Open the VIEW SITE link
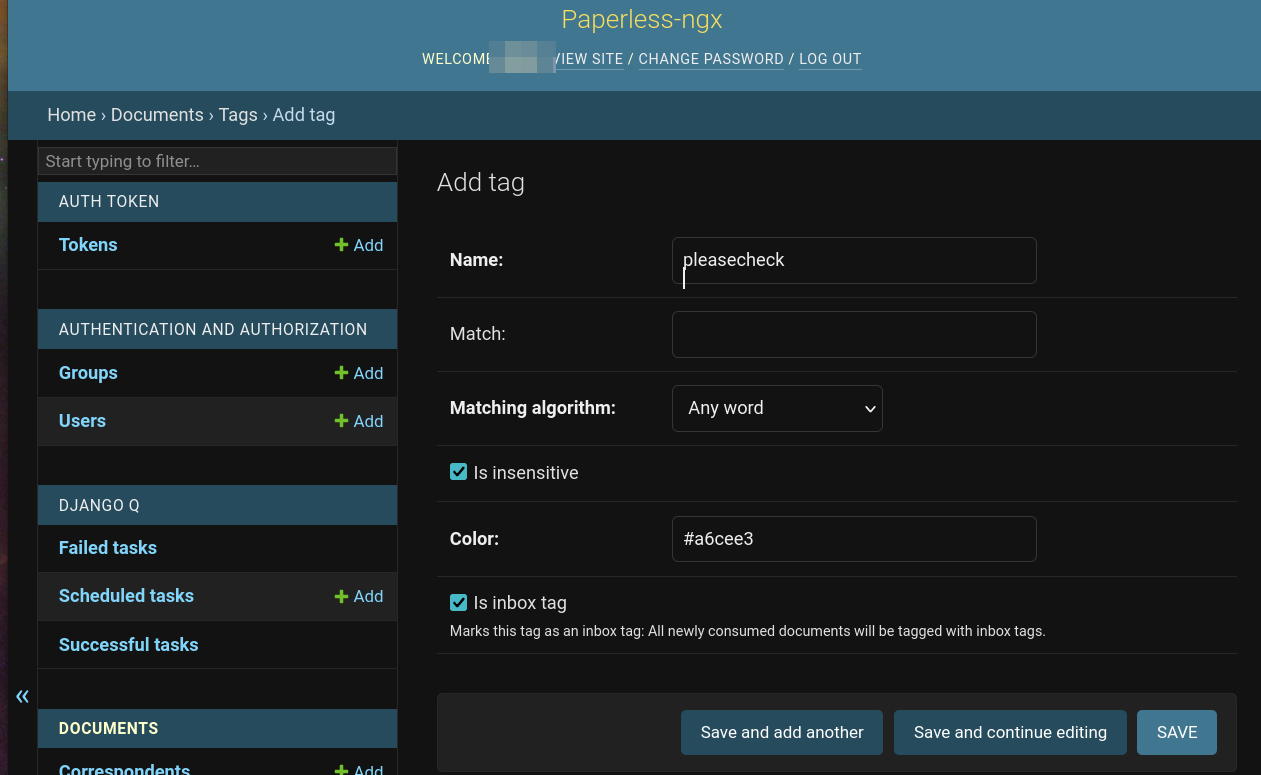The height and width of the screenshot is (775, 1261). tap(589, 59)
